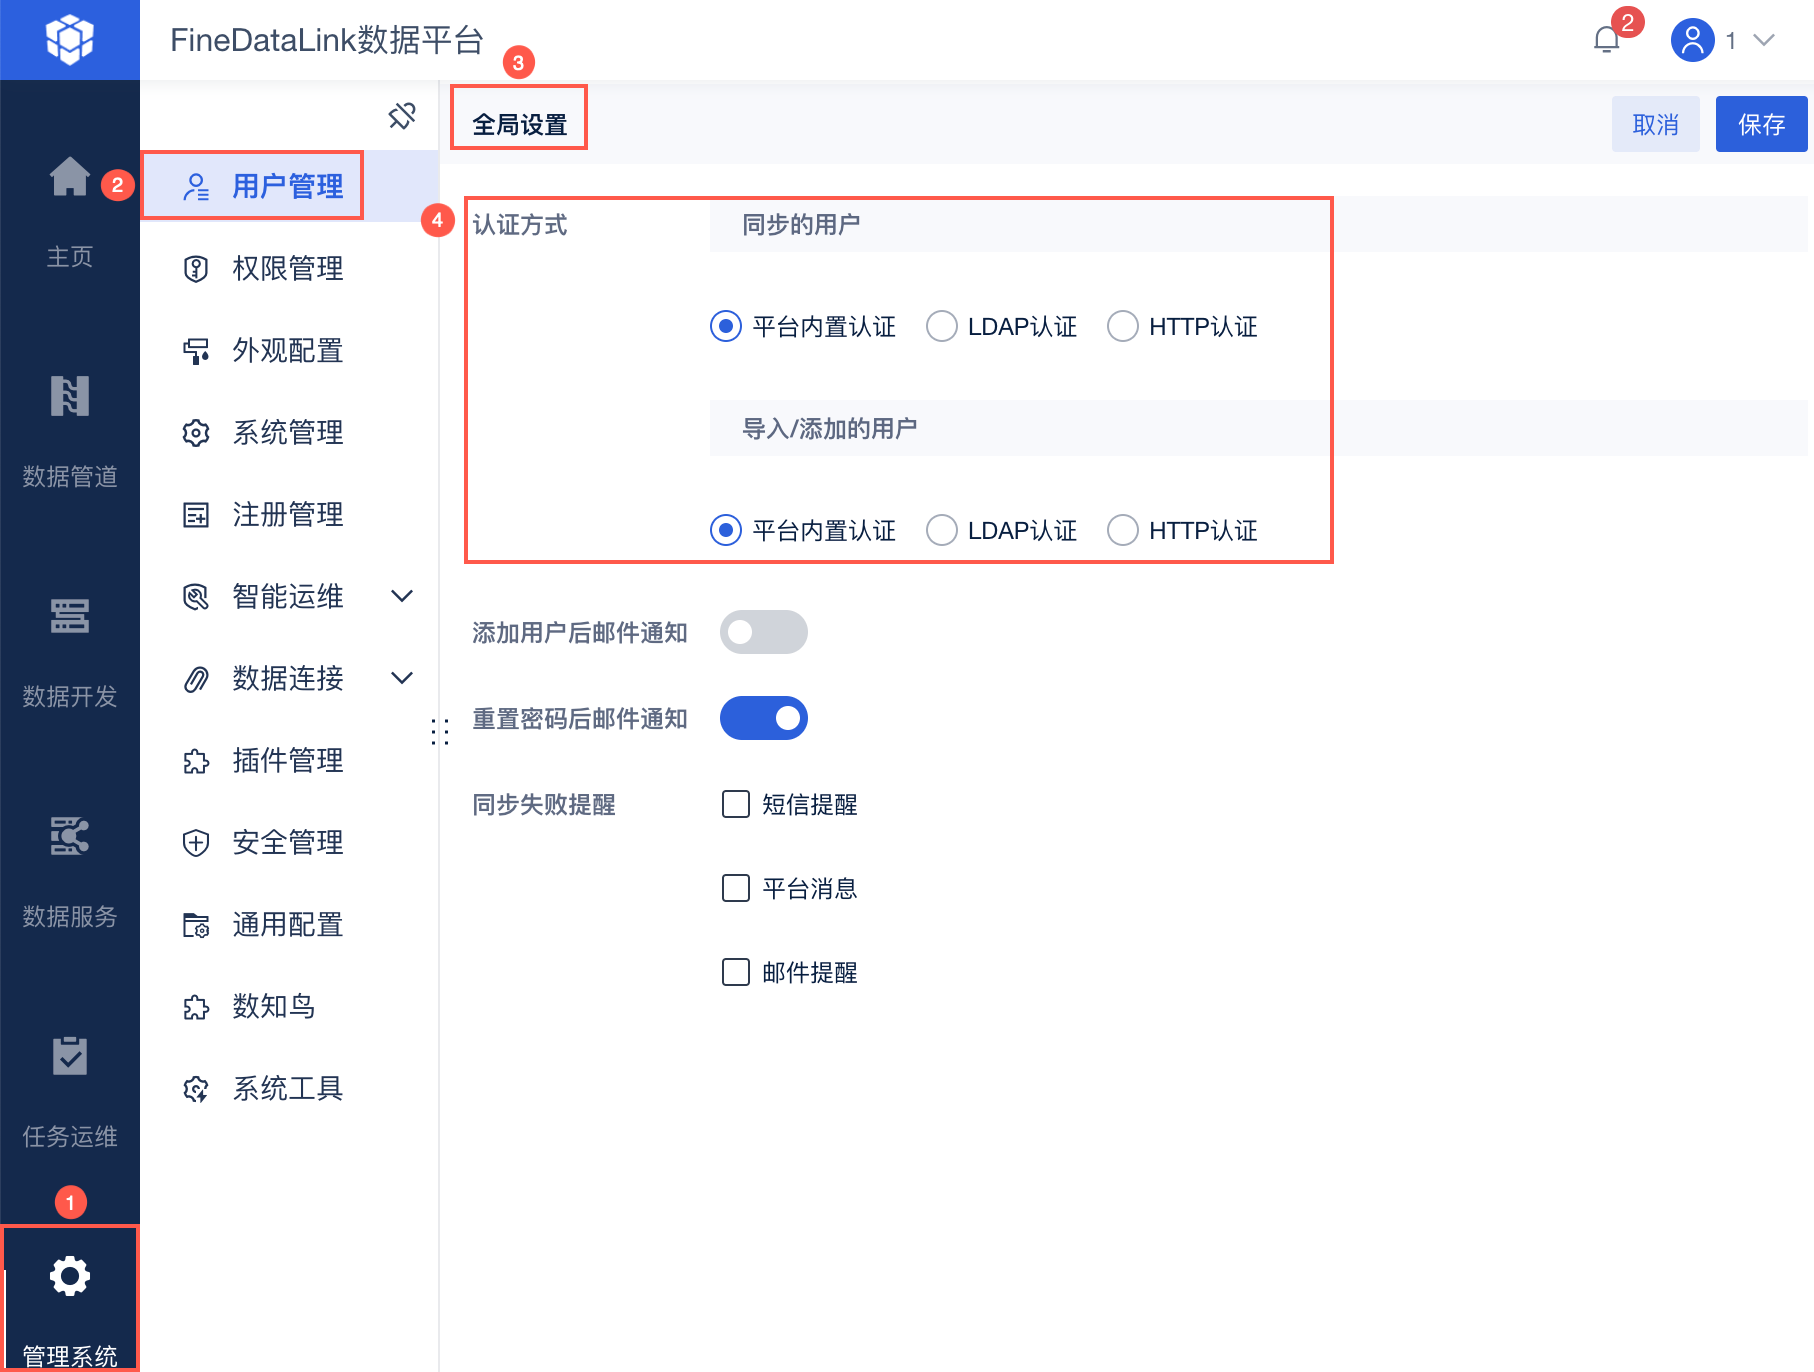
Task: Enable 添加用户后邮件通知 switch
Action: coord(764,632)
